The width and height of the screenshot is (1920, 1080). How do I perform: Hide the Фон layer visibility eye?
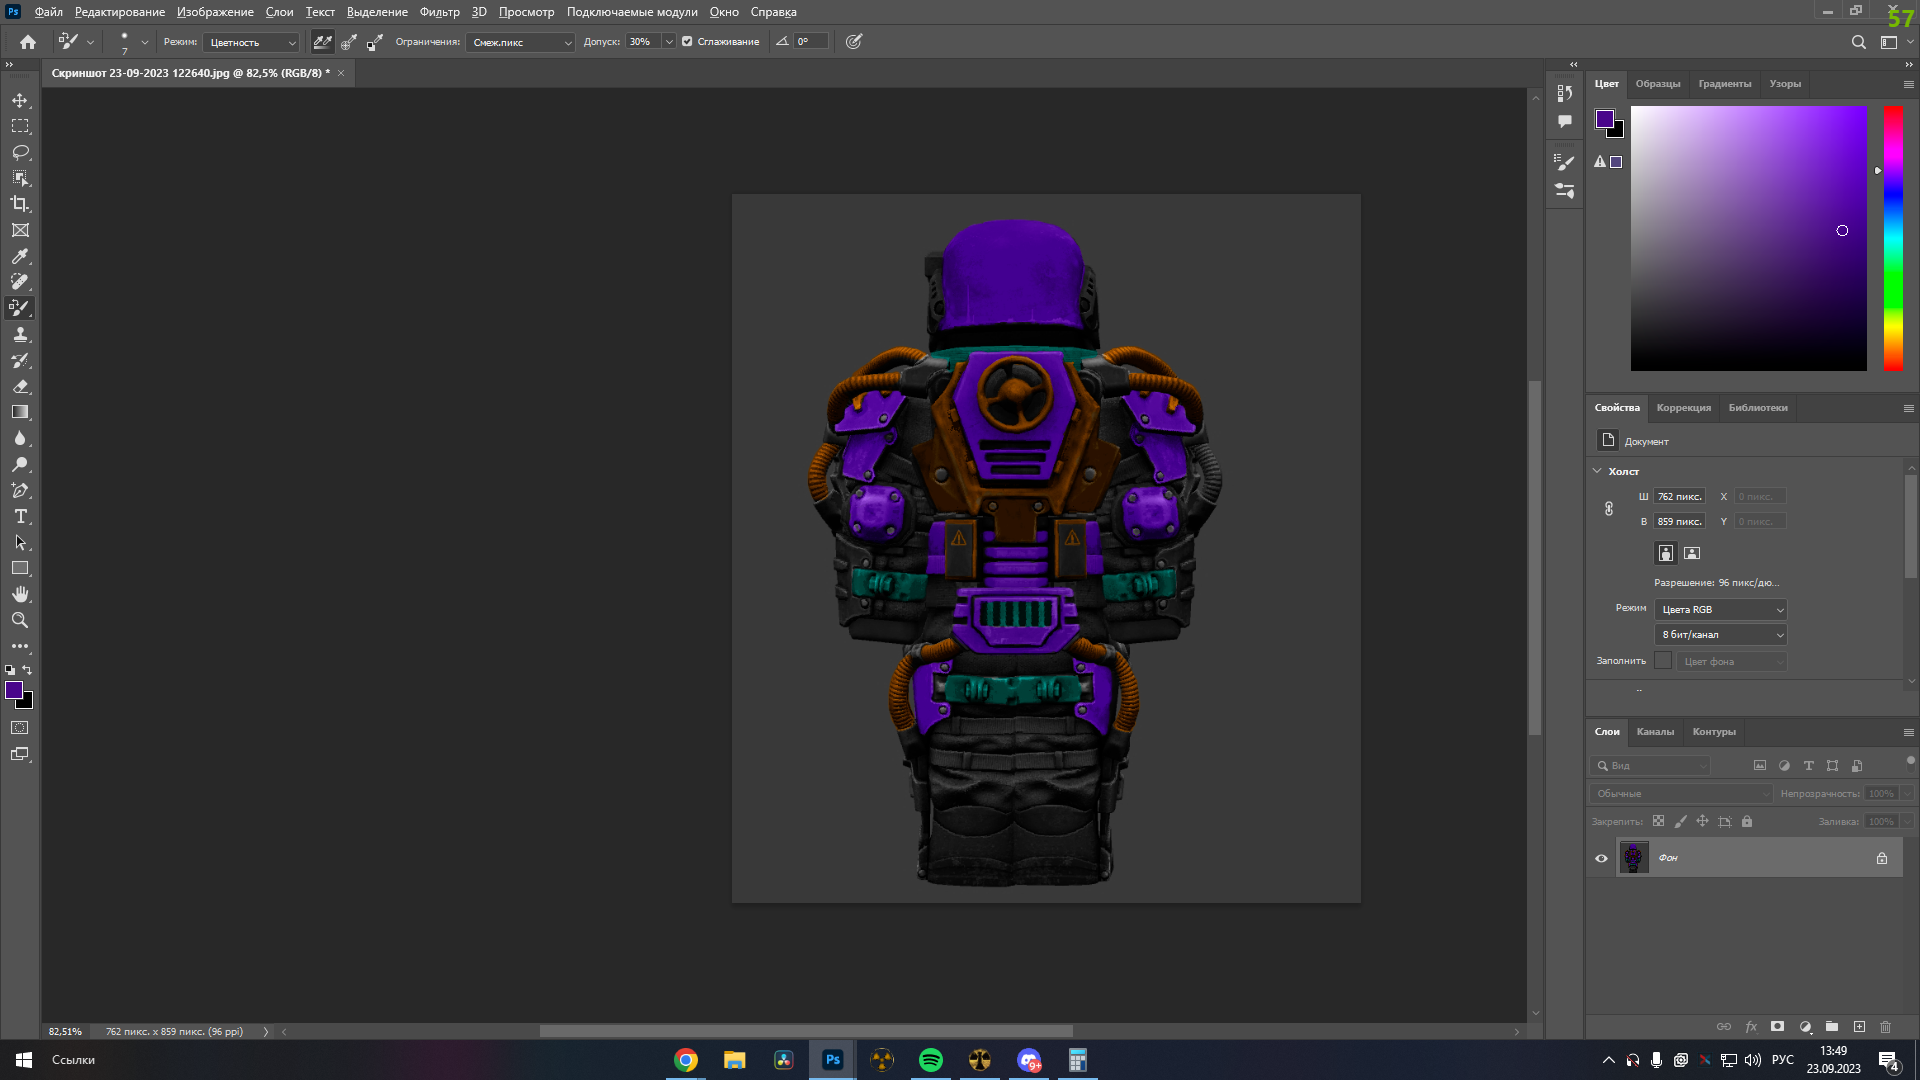(x=1601, y=858)
